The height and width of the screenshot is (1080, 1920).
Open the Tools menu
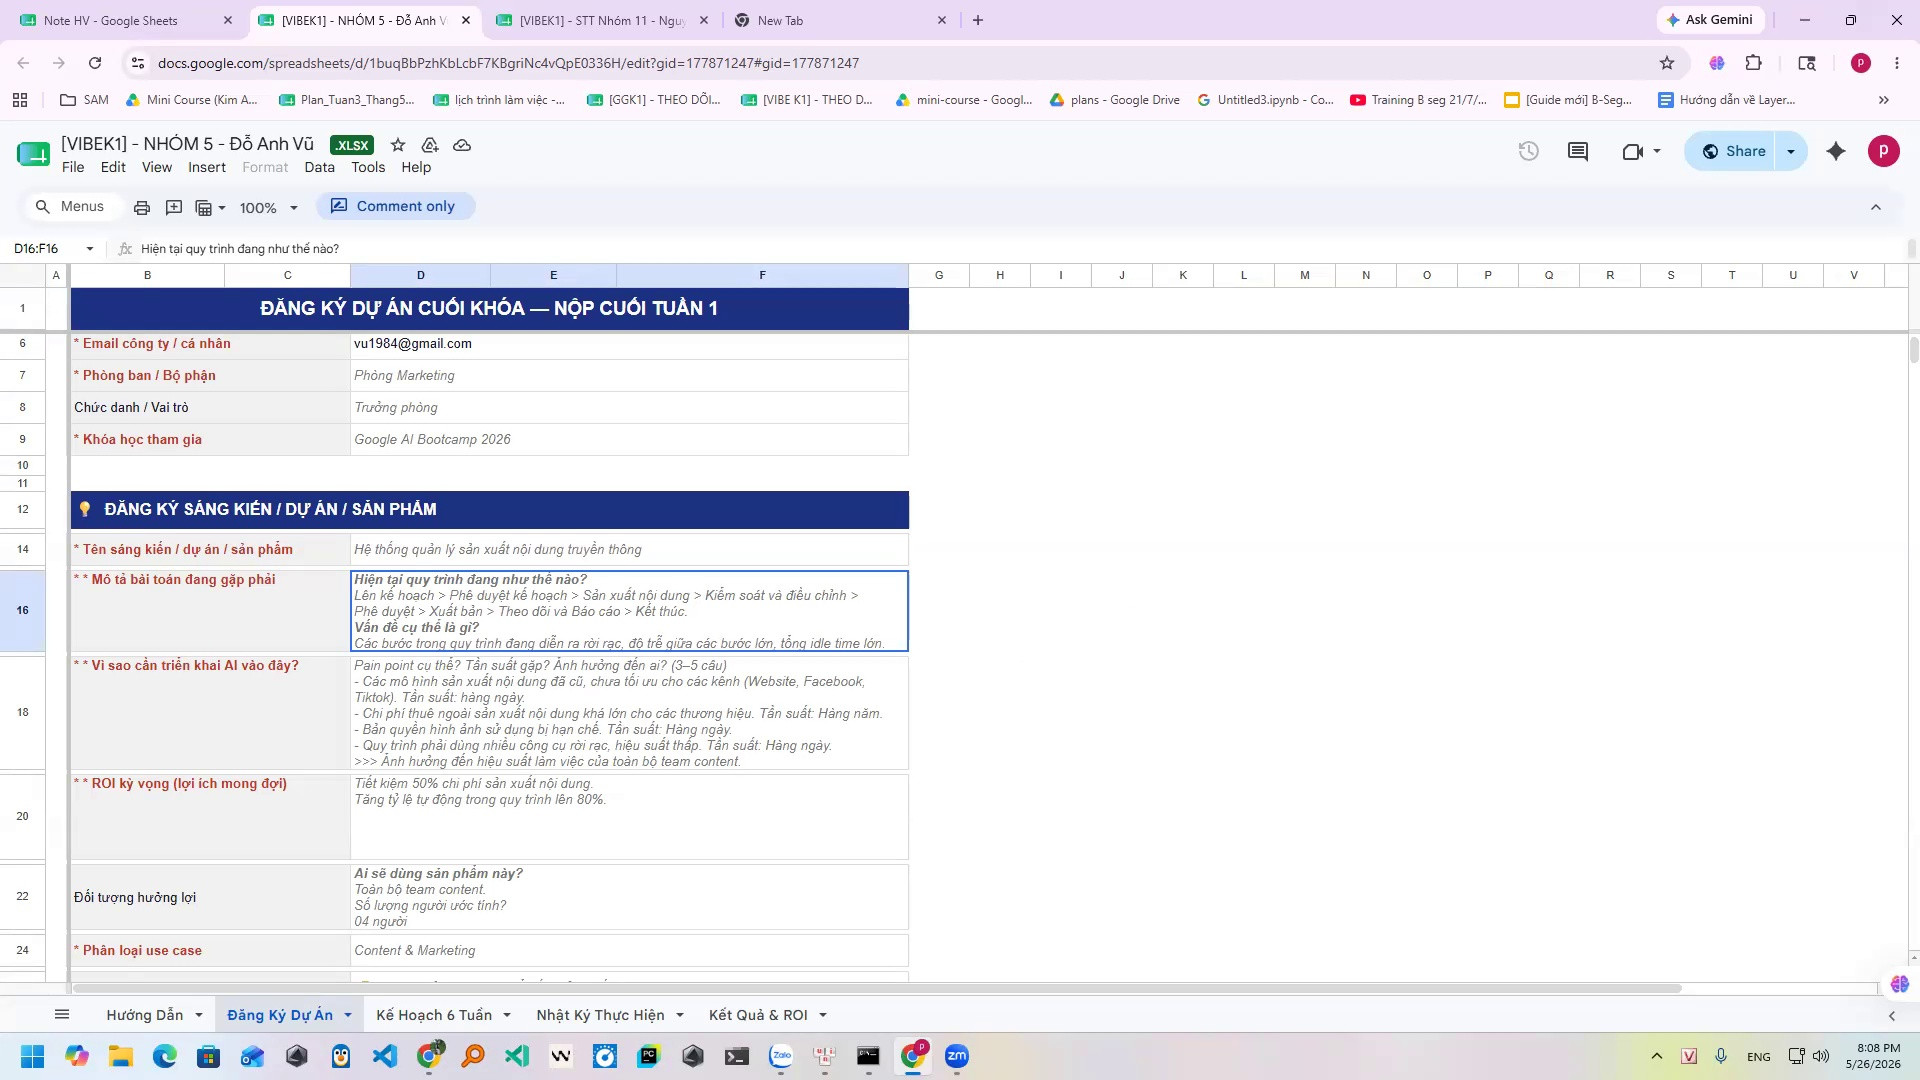(x=368, y=167)
